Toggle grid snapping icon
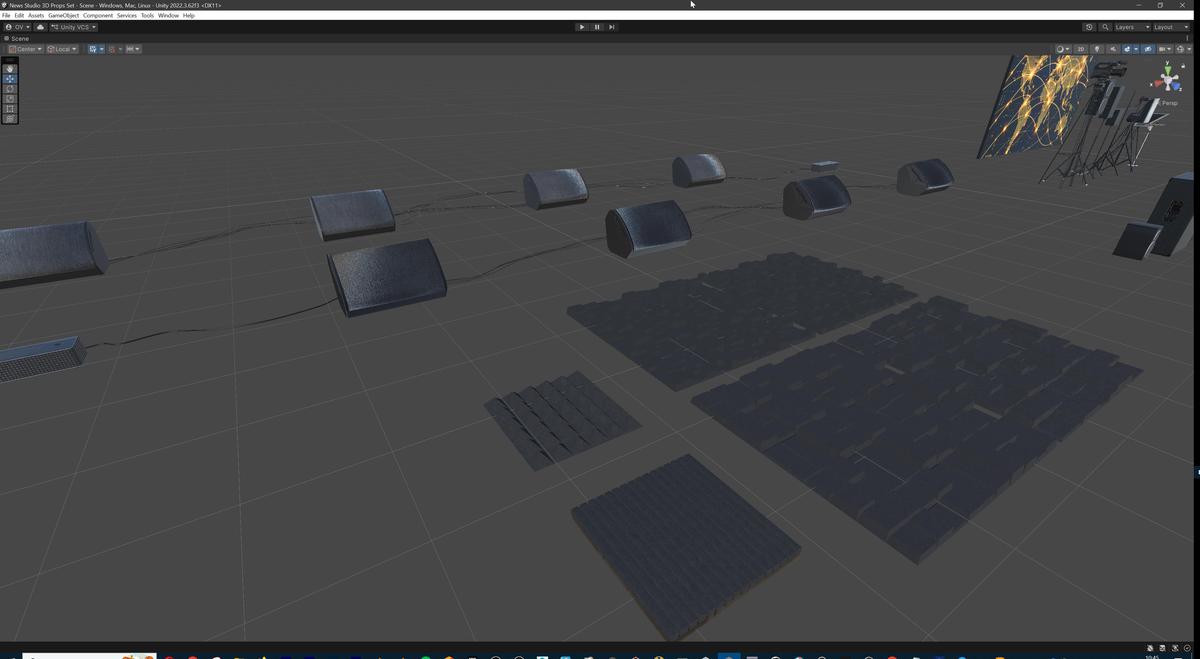The width and height of the screenshot is (1200, 659). pos(112,49)
